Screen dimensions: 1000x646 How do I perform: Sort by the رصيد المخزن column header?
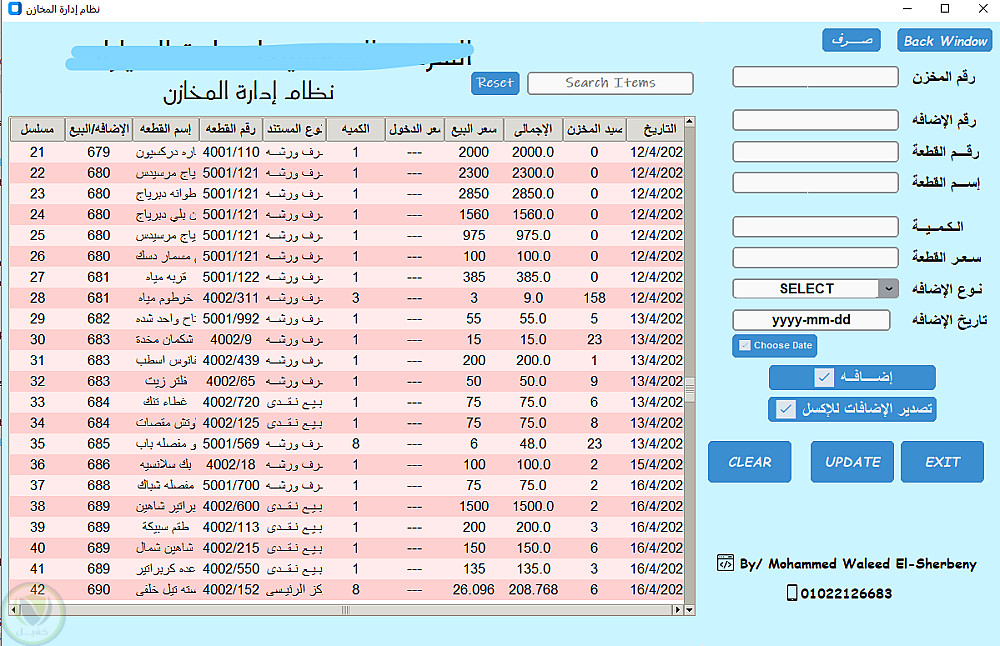[x=594, y=129]
